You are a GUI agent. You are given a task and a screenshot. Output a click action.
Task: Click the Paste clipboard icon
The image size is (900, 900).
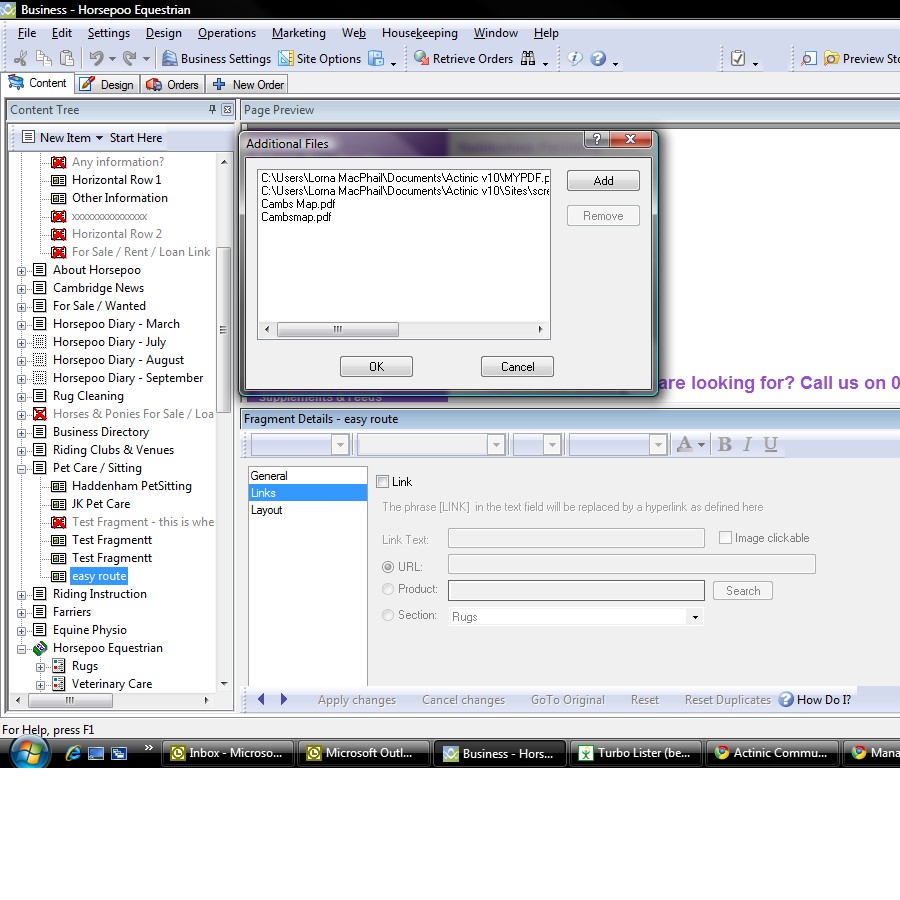66,59
